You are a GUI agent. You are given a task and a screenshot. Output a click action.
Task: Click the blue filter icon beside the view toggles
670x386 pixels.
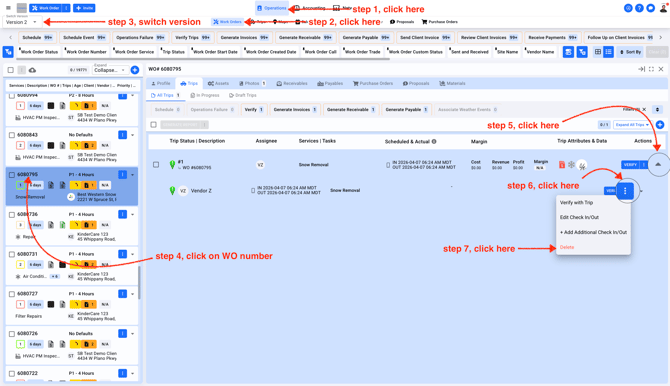(x=582, y=52)
